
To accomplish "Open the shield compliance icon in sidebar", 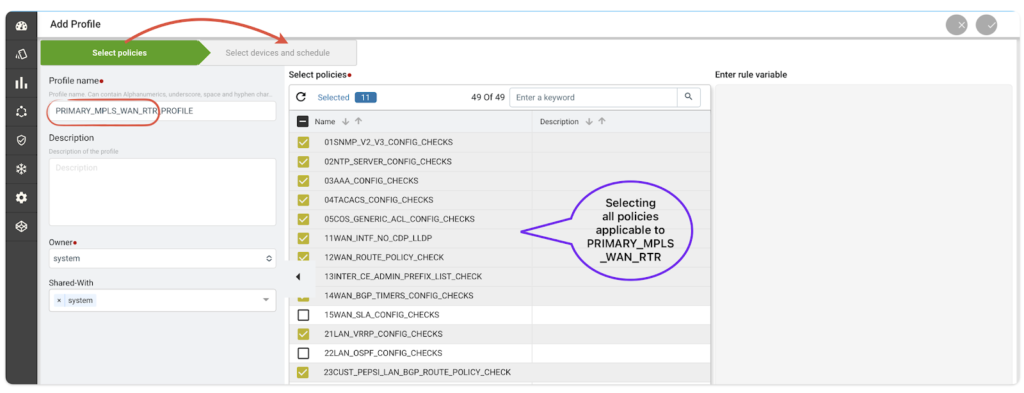I will coord(22,140).
